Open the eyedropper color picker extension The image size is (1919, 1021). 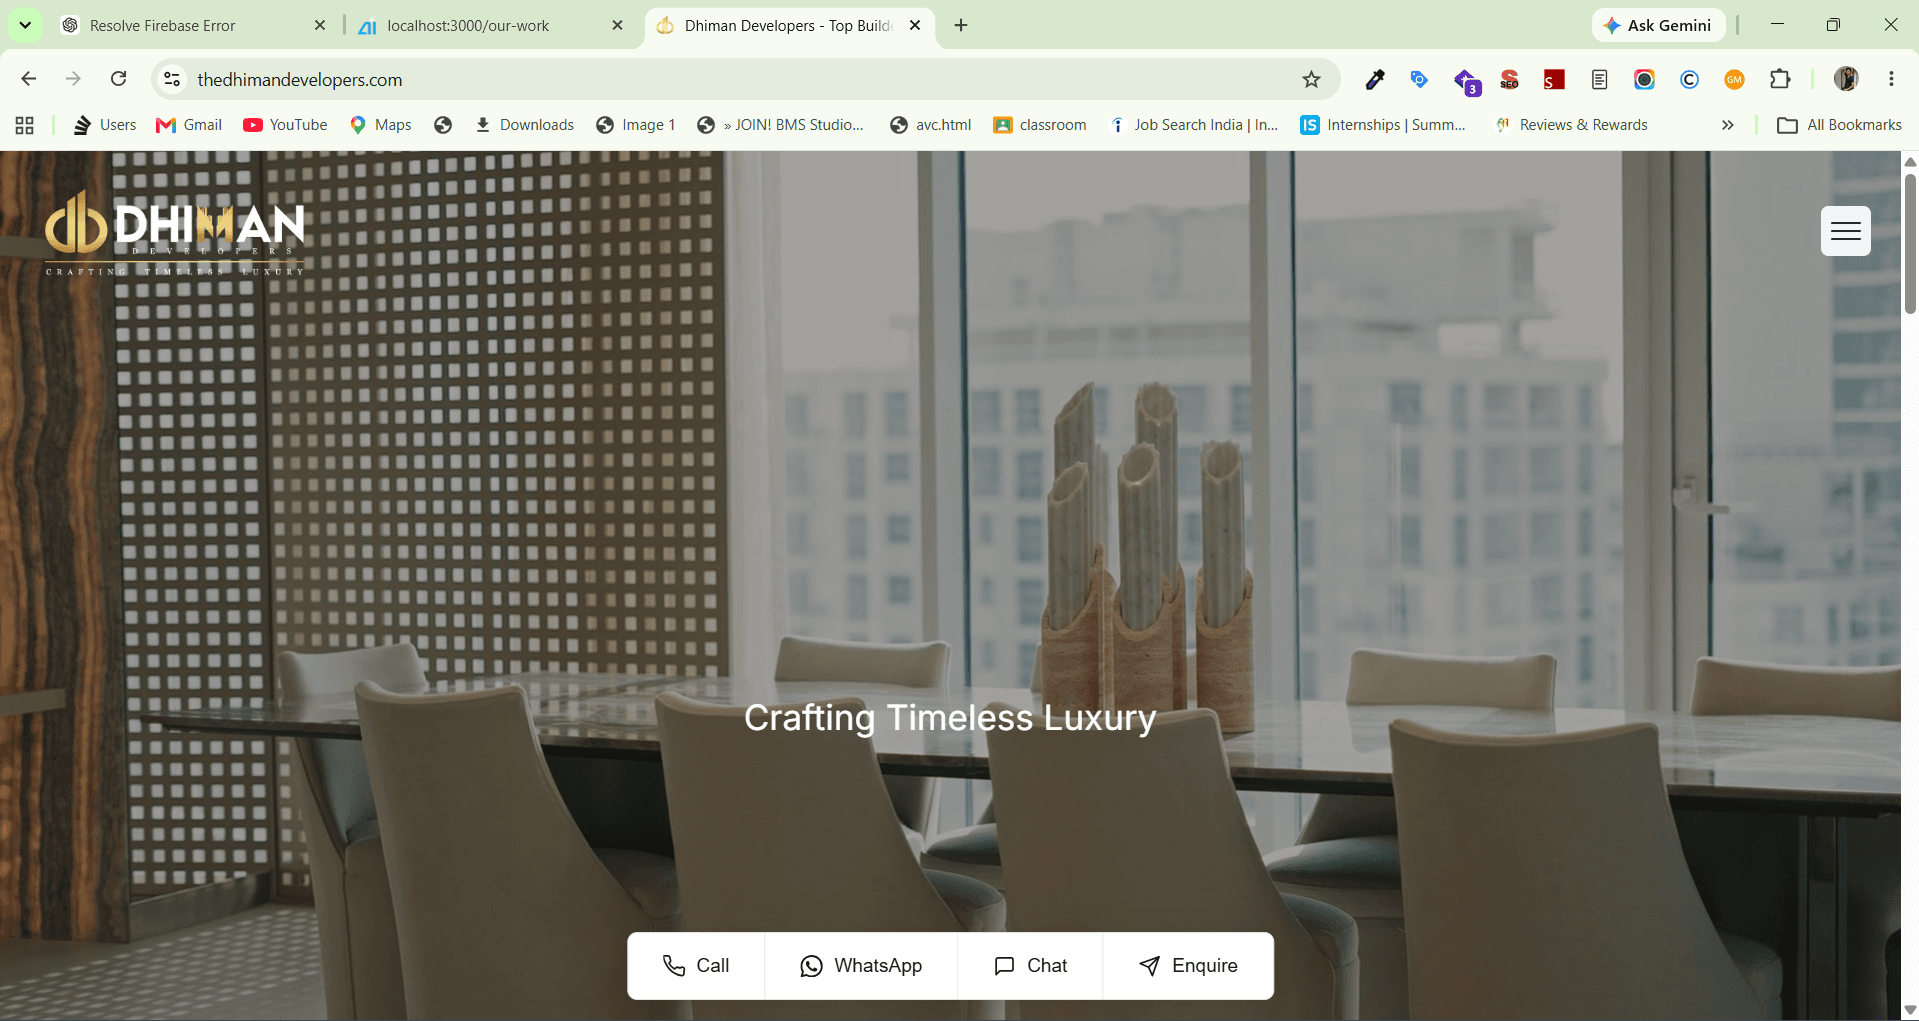pos(1375,79)
